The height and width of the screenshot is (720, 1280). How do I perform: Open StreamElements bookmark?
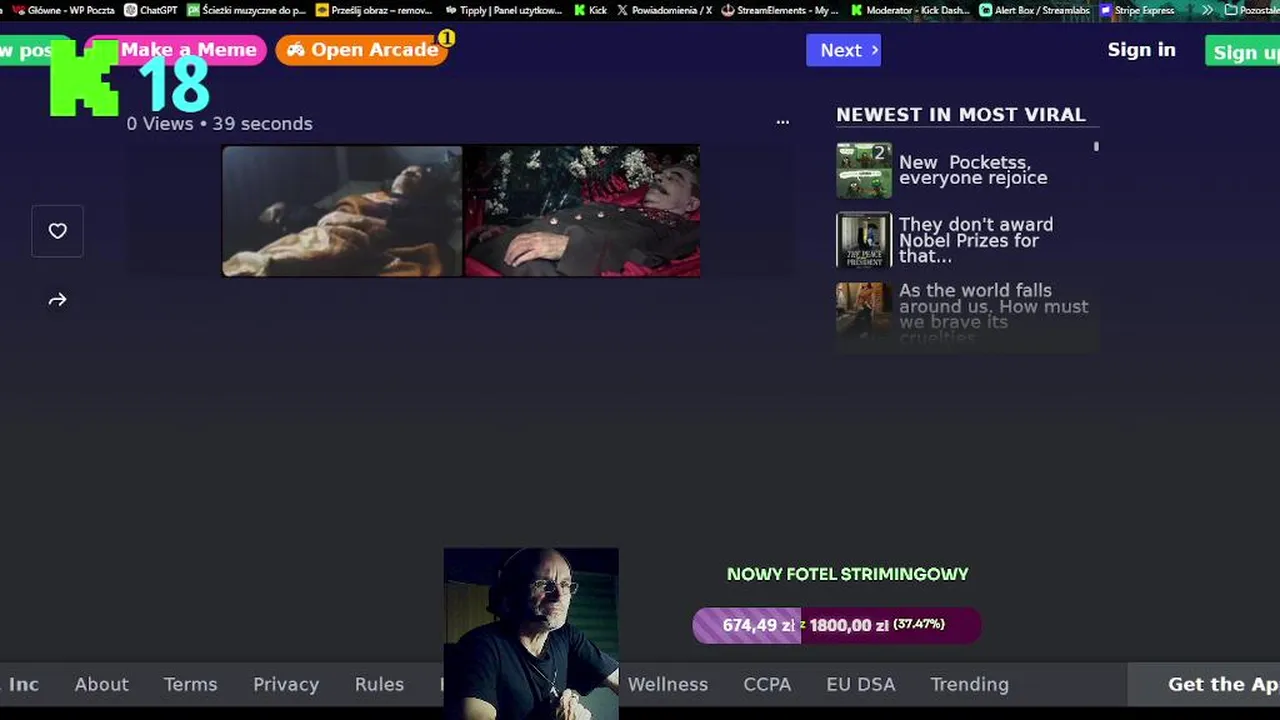[x=781, y=10]
